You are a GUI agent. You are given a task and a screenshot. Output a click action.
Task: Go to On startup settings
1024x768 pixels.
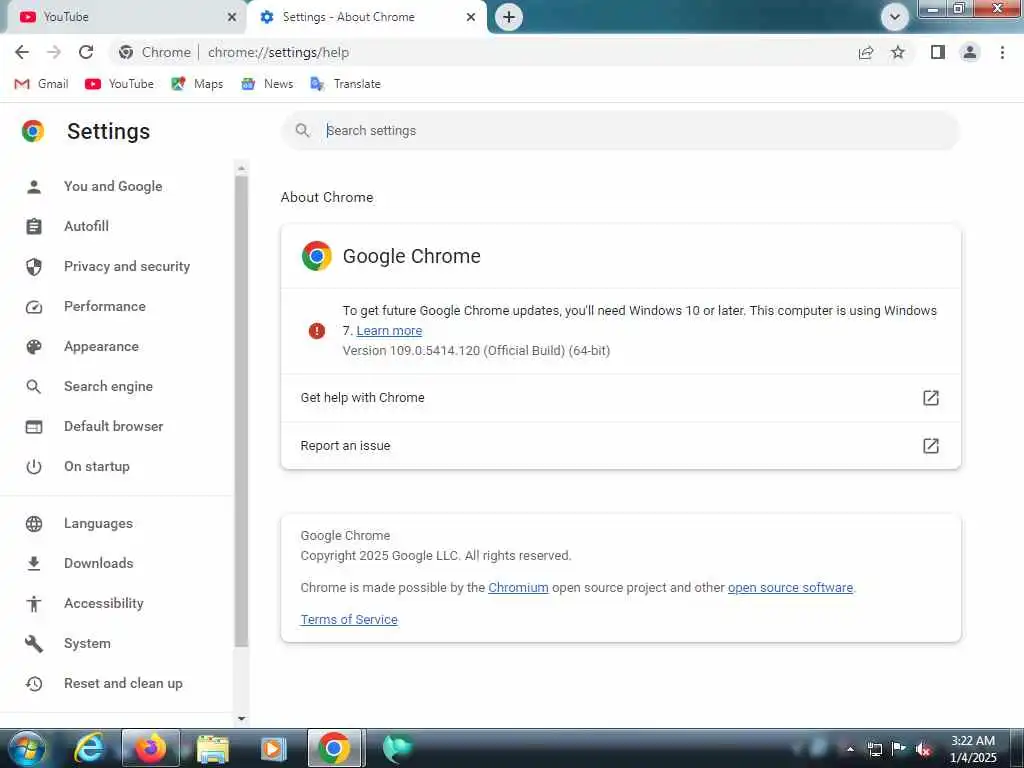tap(97, 466)
